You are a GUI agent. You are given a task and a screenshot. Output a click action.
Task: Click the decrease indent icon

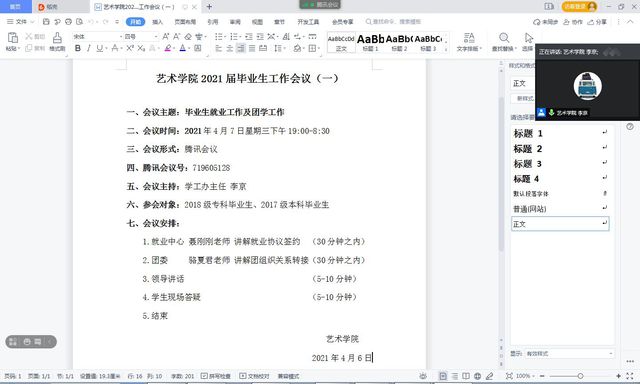[249, 36]
